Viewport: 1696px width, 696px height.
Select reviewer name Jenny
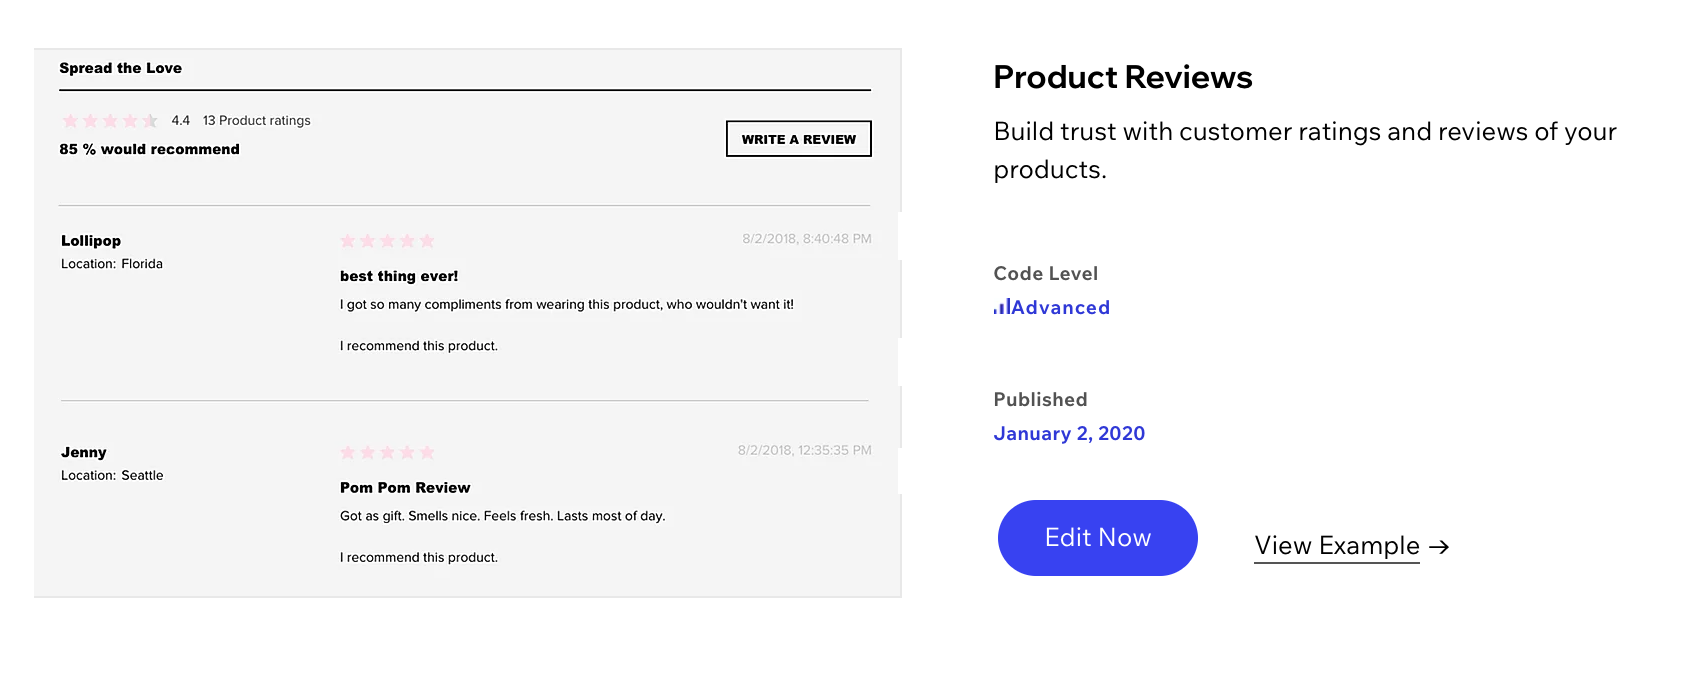tap(84, 453)
